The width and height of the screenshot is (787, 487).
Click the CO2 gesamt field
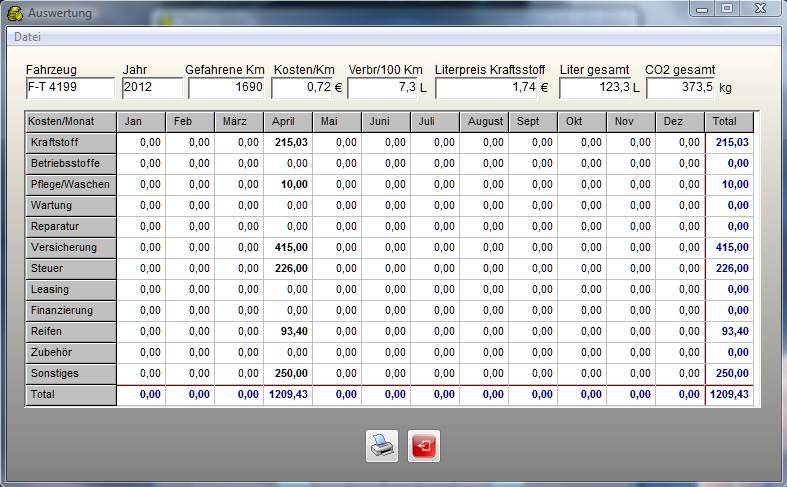pos(680,88)
